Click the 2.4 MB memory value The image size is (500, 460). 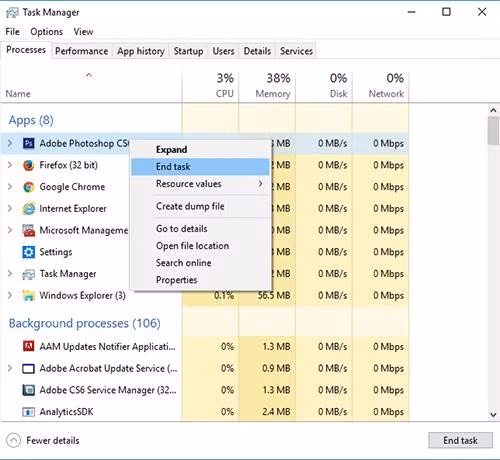(276, 412)
